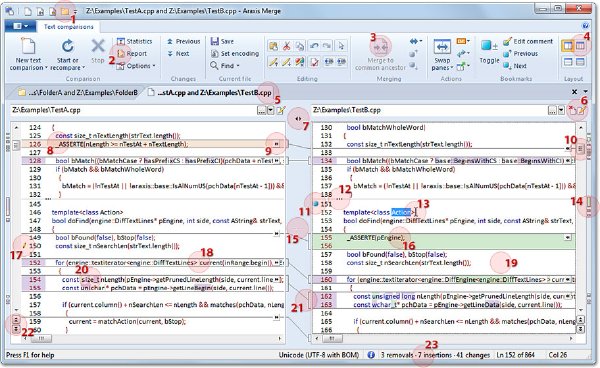Click '3 removals · 7 insertions · 41 changes' text
The image size is (600, 368).
pyautogui.click(x=435, y=355)
